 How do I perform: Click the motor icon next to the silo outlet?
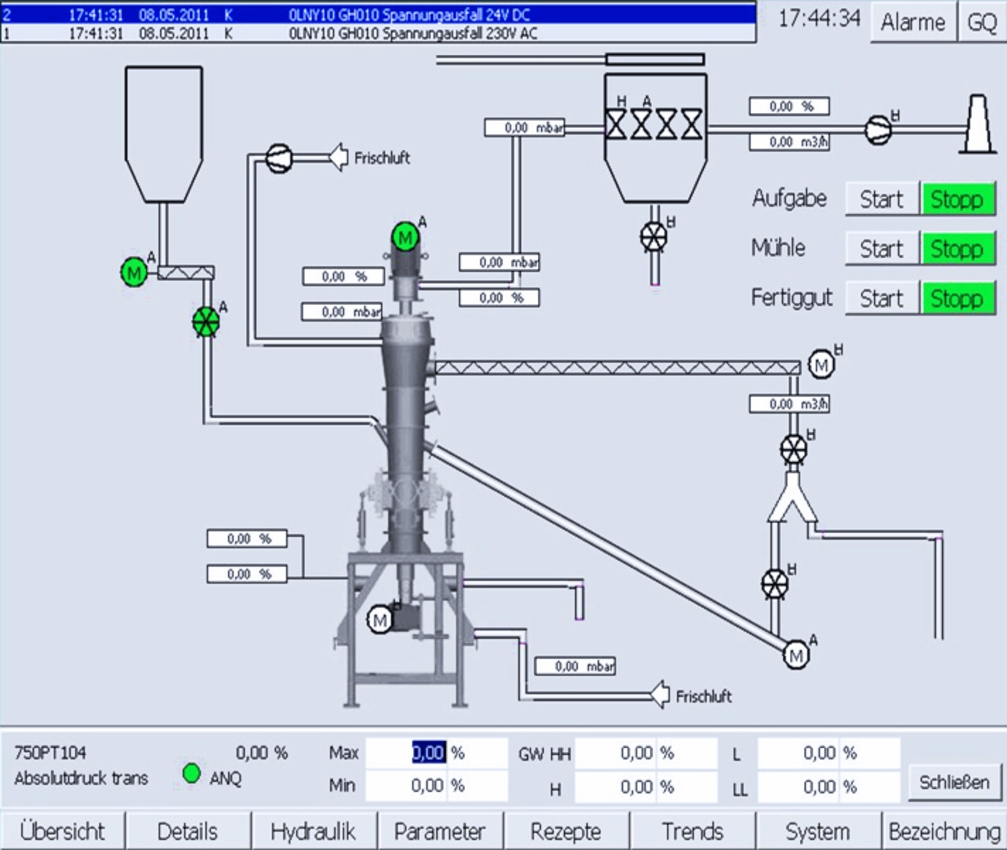(133, 271)
